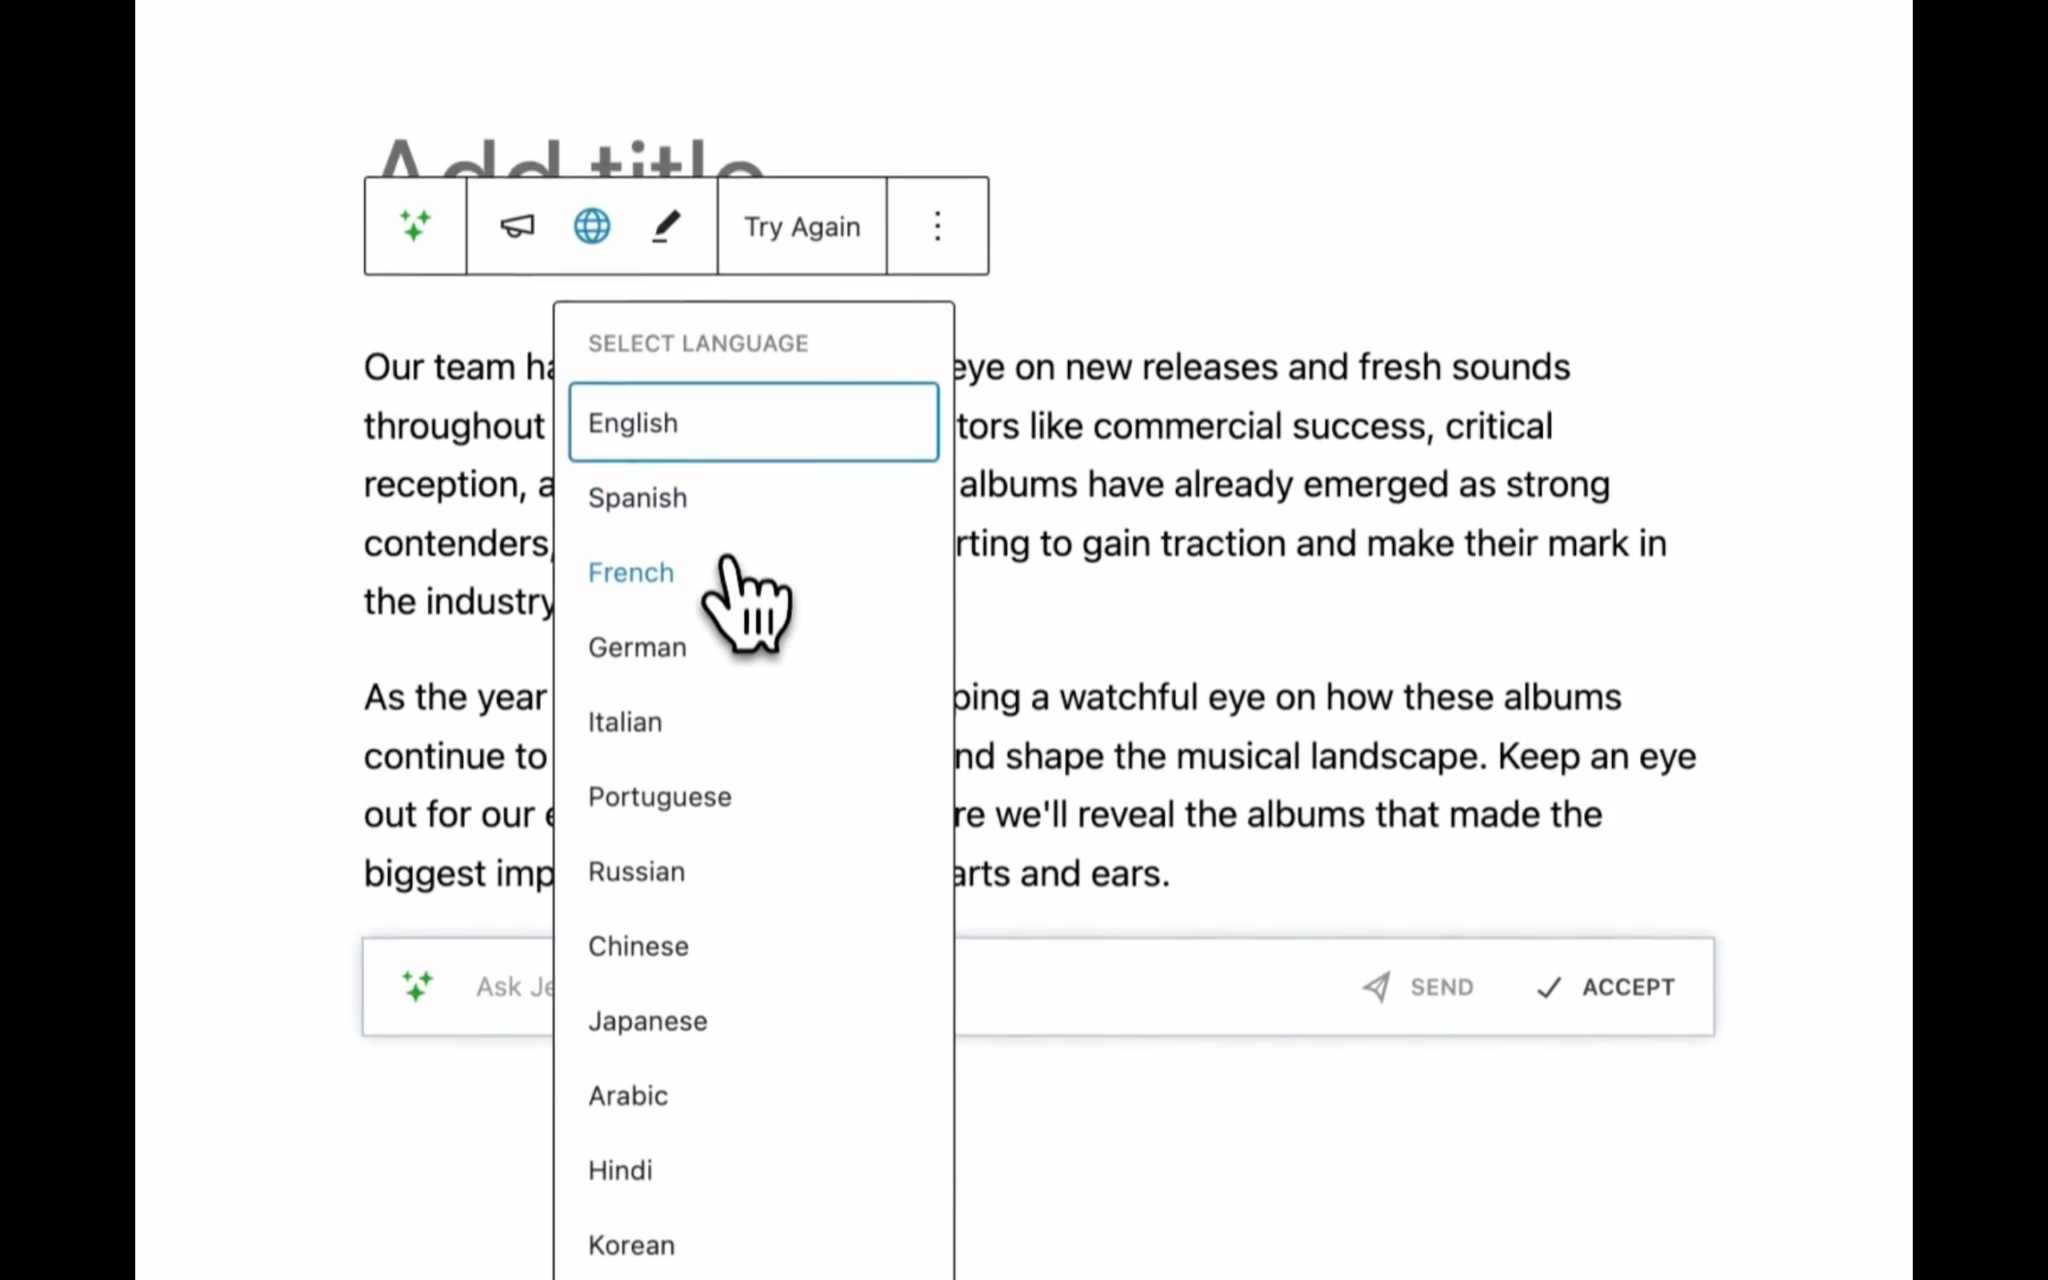Click the send paper-plane icon
2048x1280 pixels.
click(x=1377, y=987)
